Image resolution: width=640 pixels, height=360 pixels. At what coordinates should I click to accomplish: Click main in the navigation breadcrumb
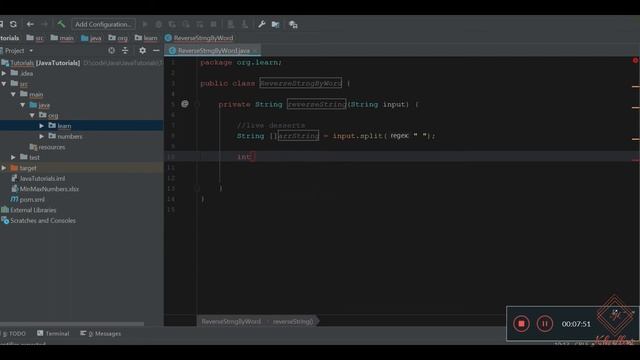[x=62, y=38]
